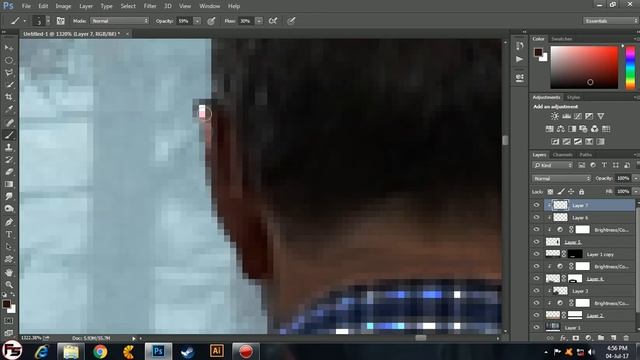Select the Gradient tool
640x360 pixels.
(9, 184)
